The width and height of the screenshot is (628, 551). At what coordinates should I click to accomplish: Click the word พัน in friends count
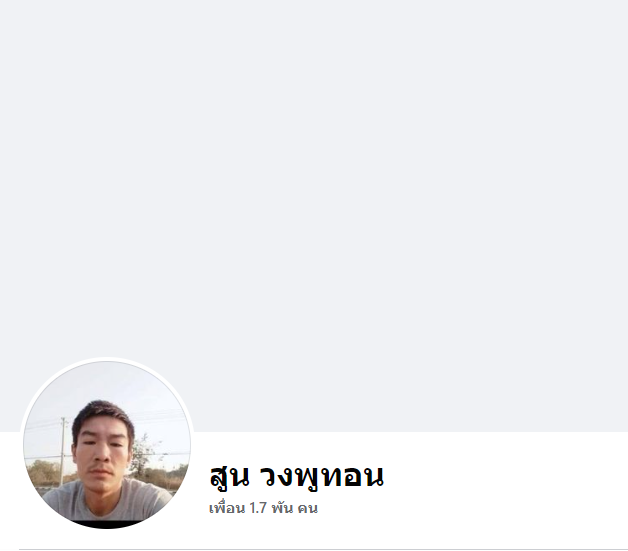(282, 508)
